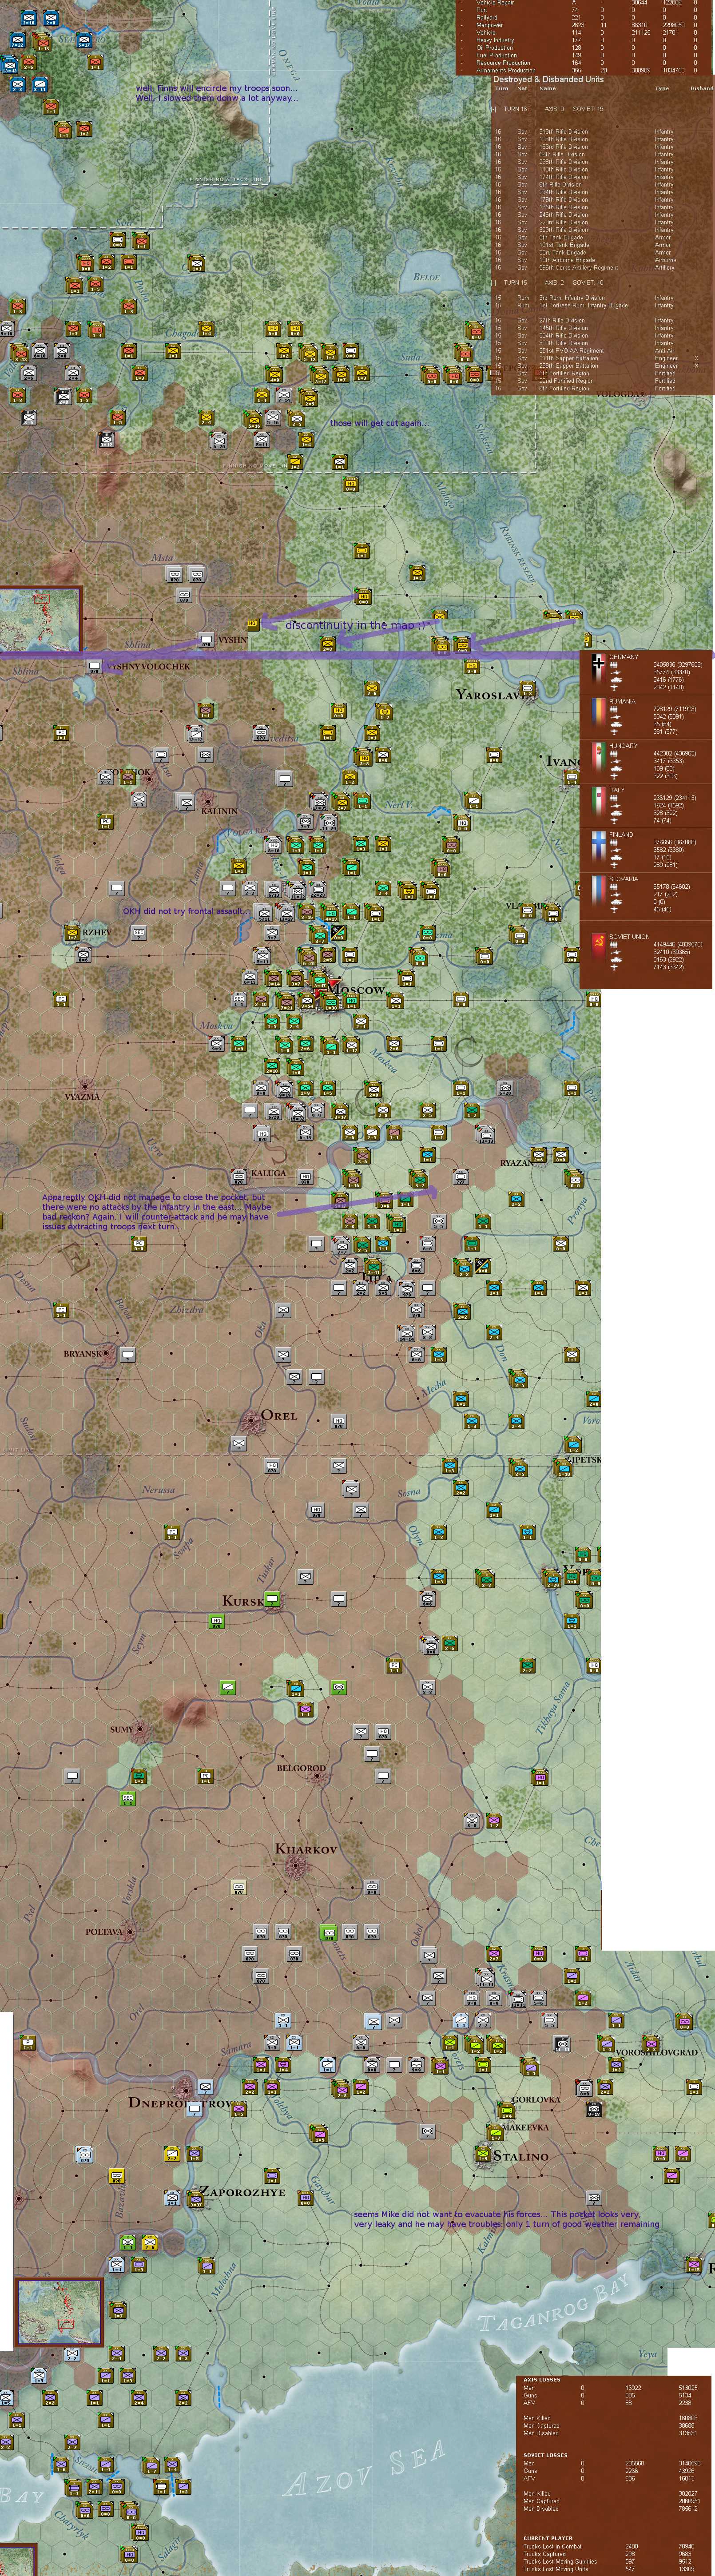Screen dimensions: 715x2576
Task: Click the Poltava city label on map
Action: coord(104,1931)
